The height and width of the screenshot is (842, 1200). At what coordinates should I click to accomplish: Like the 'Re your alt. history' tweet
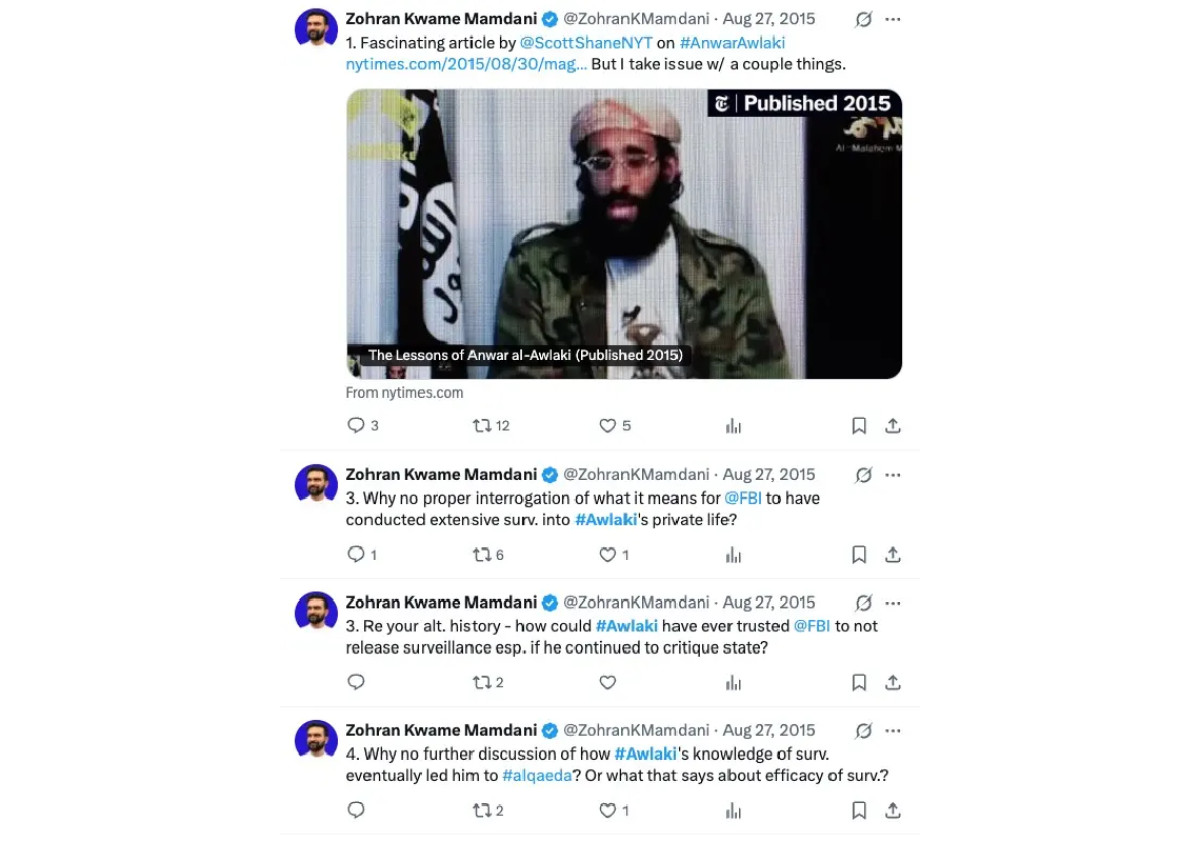[x=608, y=682]
